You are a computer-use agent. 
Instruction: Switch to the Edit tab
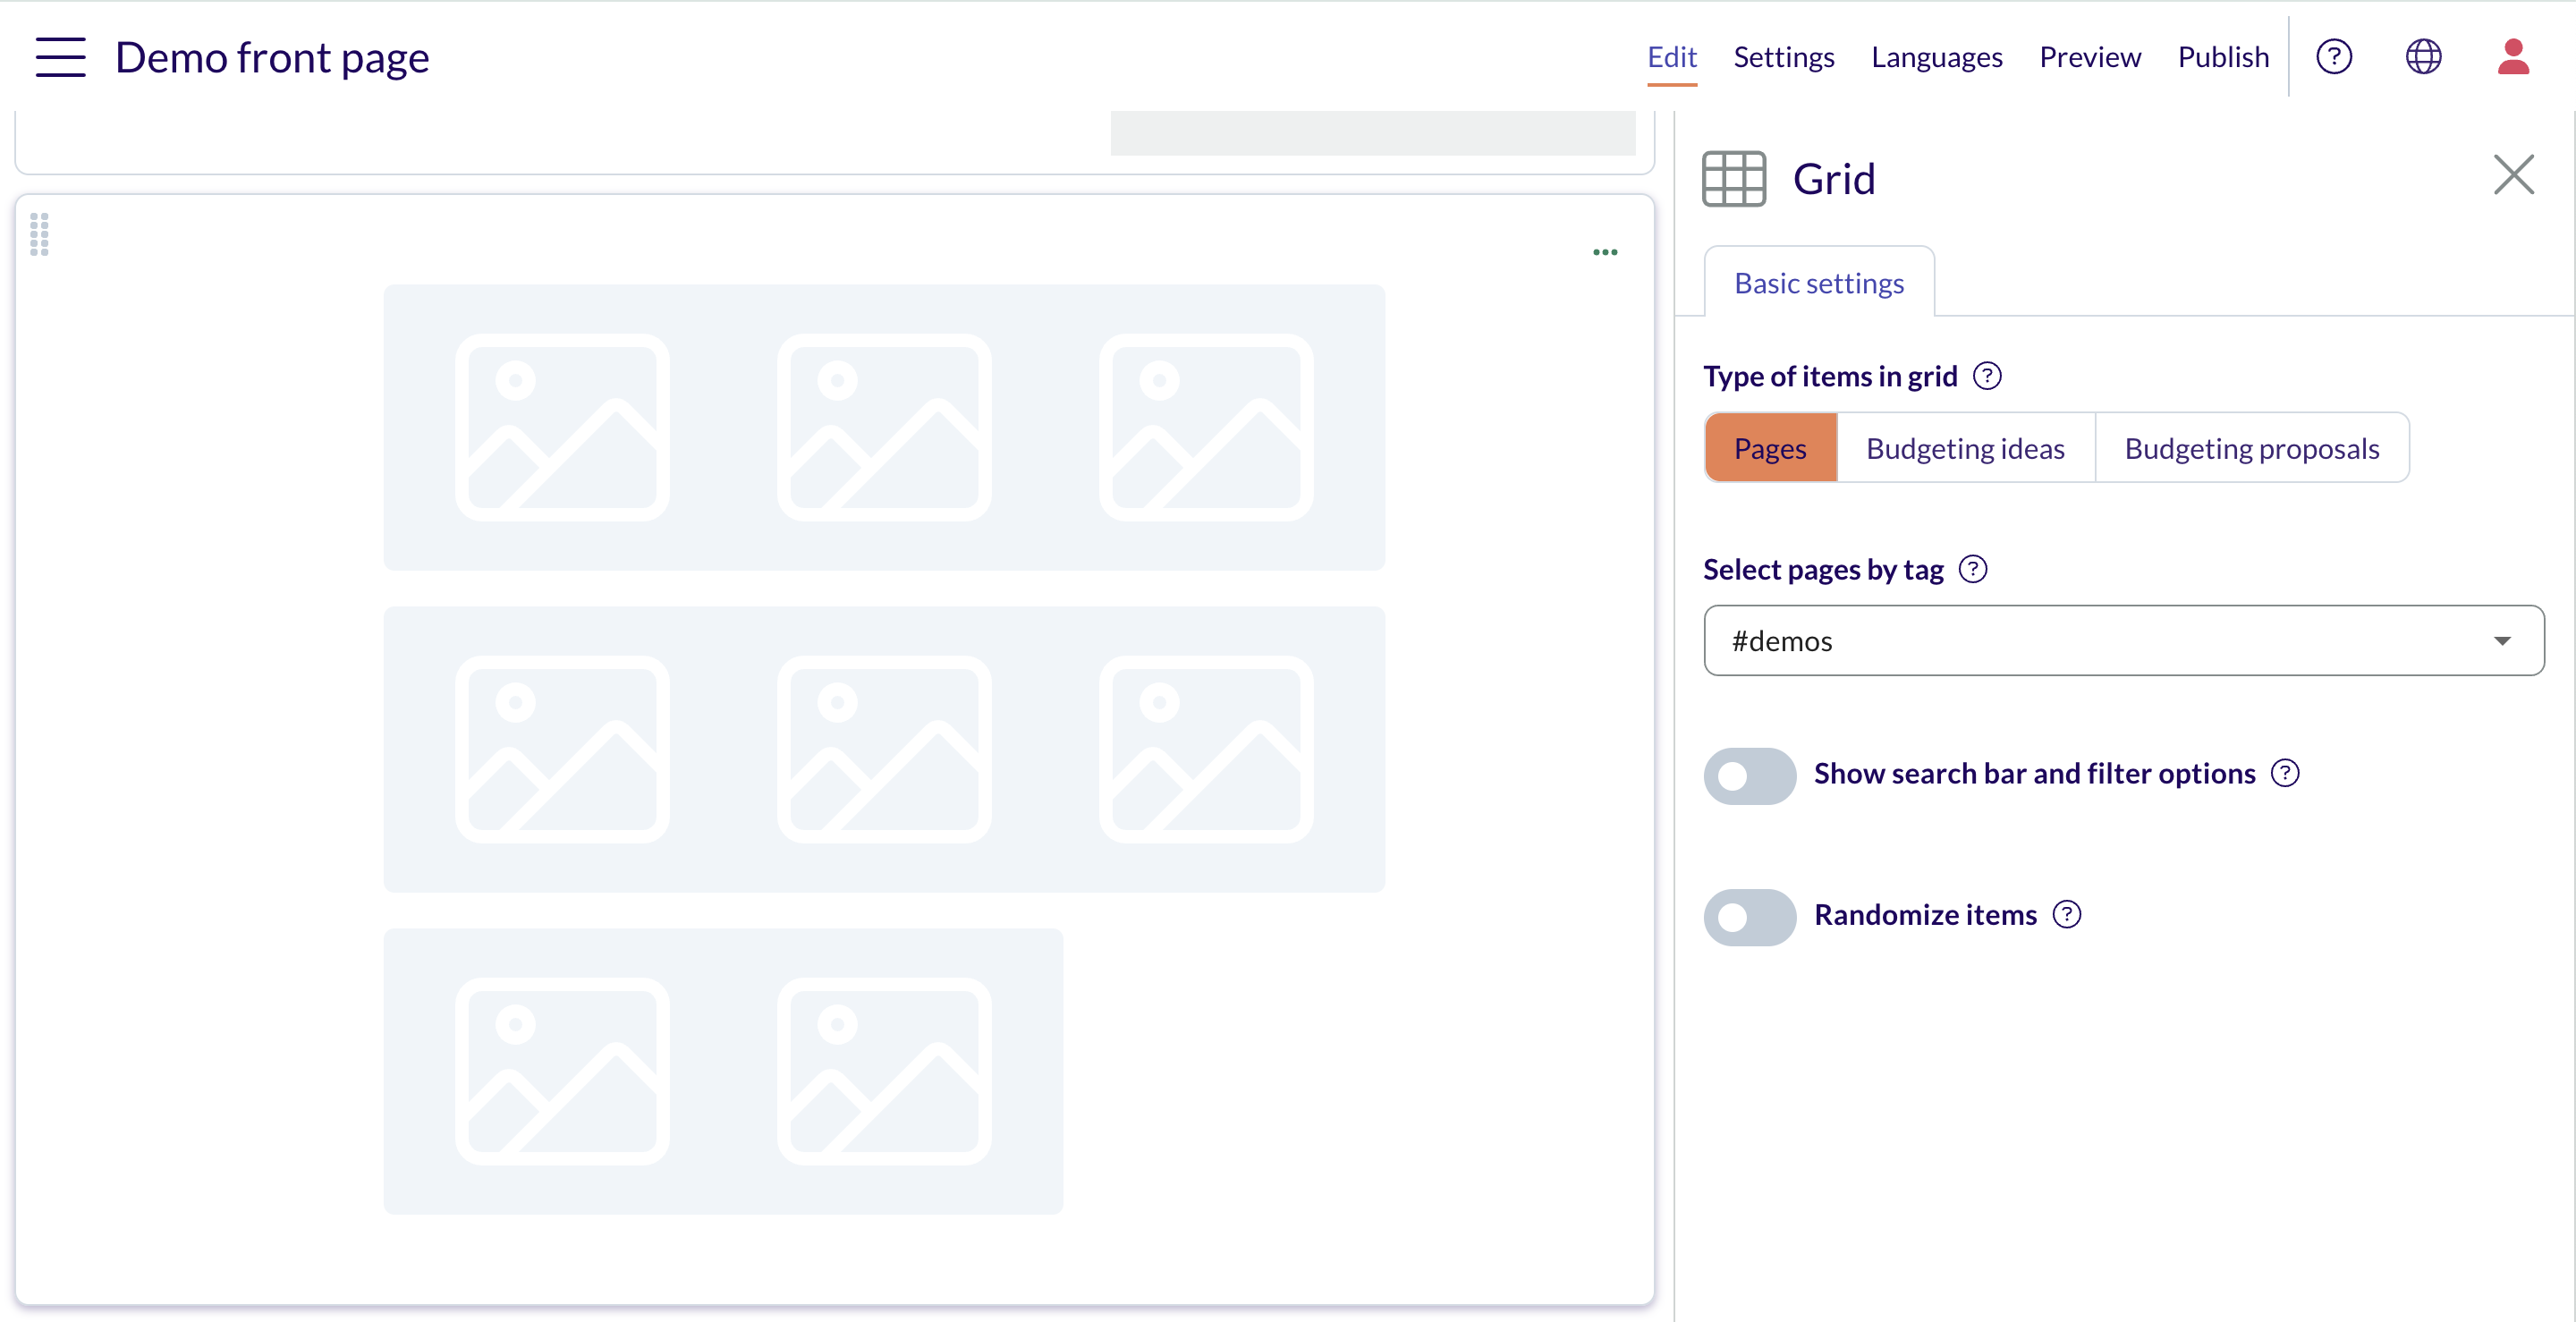[x=1672, y=57]
